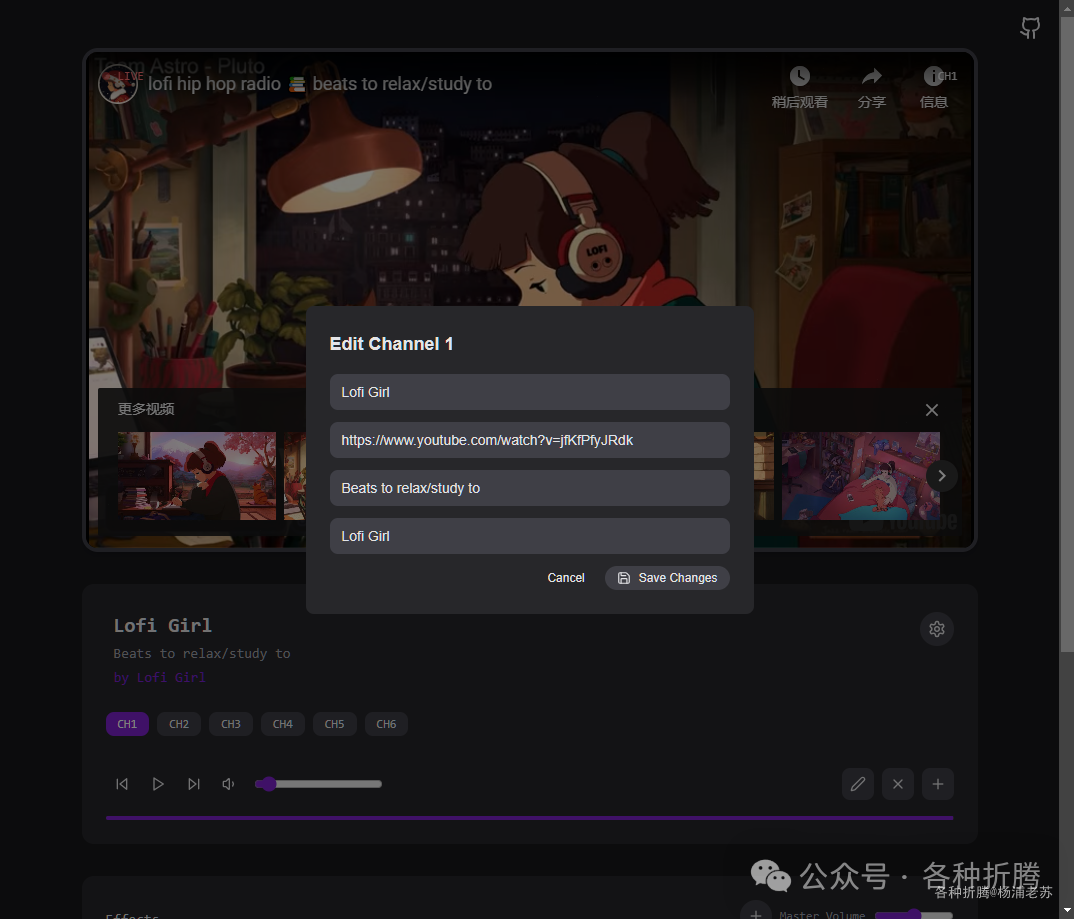Click the description field Beats to relax/study to
Viewport: 1074px width, 919px height.
pyautogui.click(x=529, y=488)
